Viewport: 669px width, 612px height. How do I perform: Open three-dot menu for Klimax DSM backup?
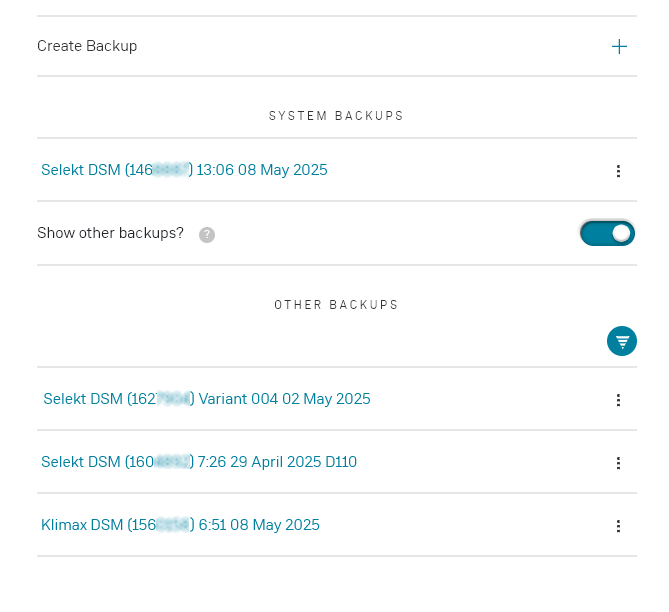(618, 526)
